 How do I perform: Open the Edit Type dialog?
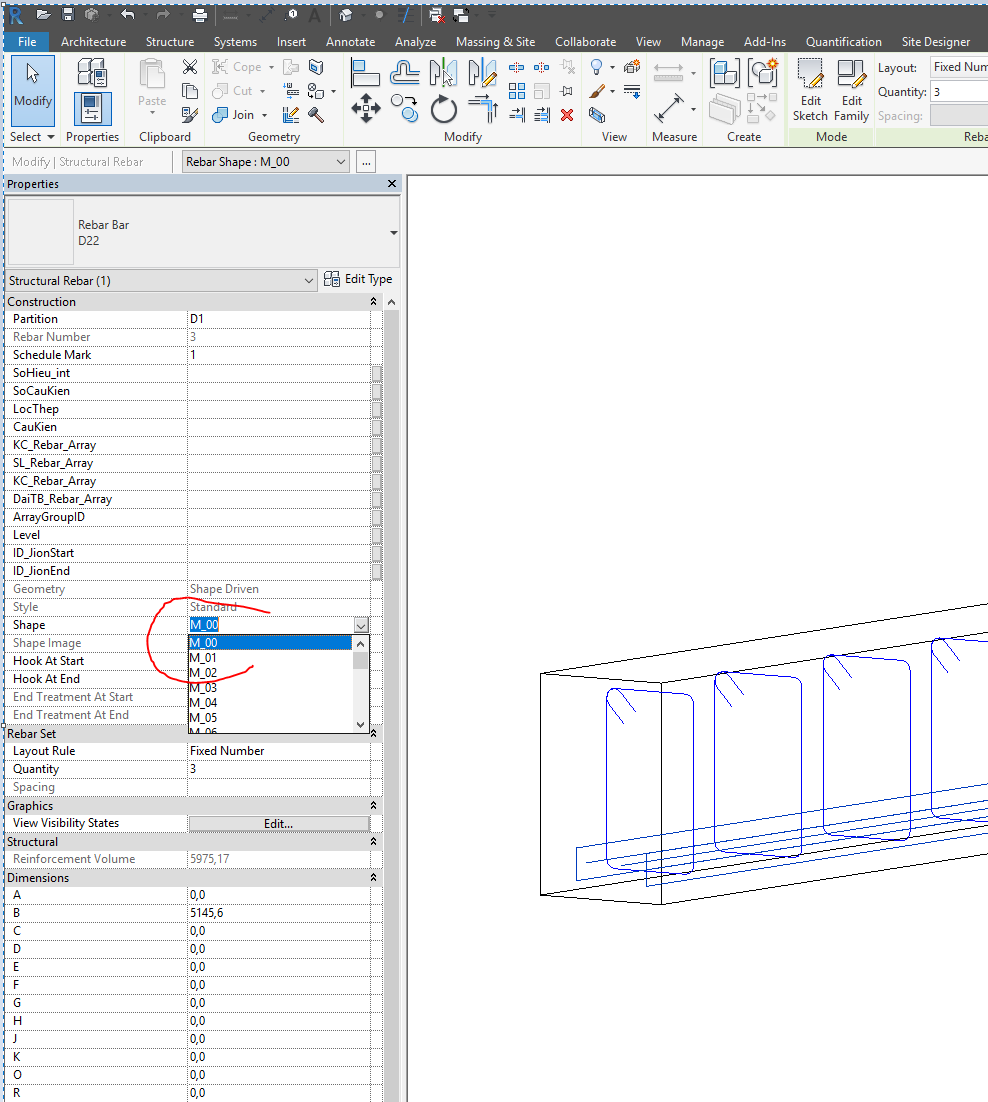(x=358, y=279)
